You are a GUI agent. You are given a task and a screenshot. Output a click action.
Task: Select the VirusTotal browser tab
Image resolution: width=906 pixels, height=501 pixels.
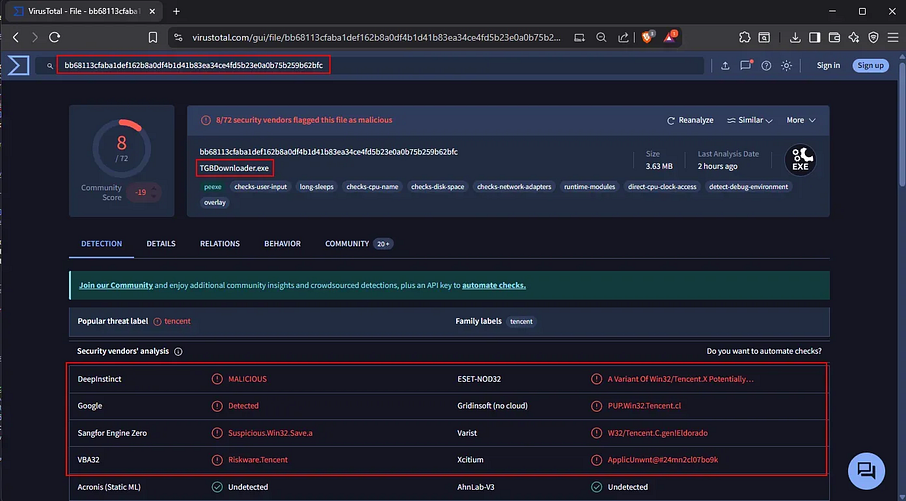84,12
